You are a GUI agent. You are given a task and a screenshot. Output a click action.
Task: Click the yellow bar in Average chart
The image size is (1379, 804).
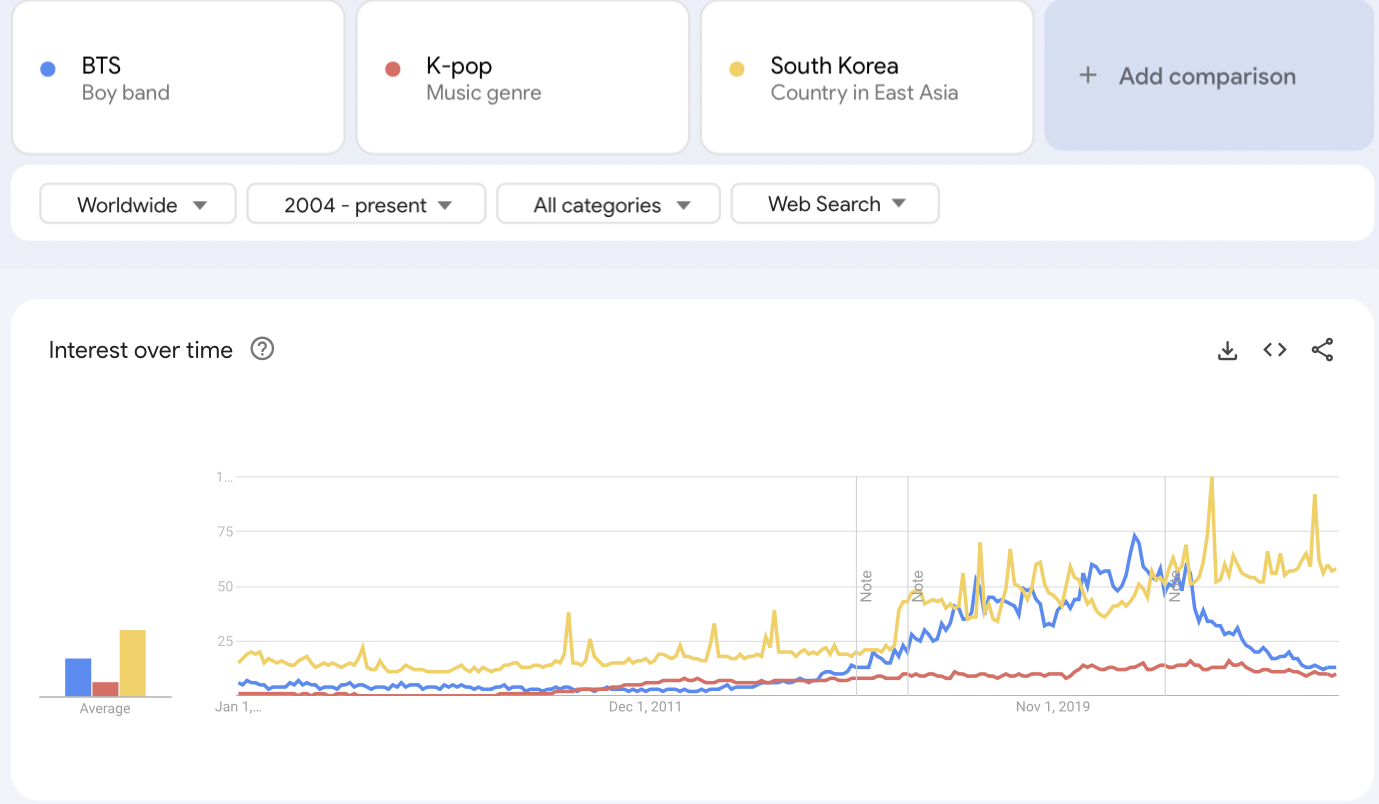click(132, 663)
